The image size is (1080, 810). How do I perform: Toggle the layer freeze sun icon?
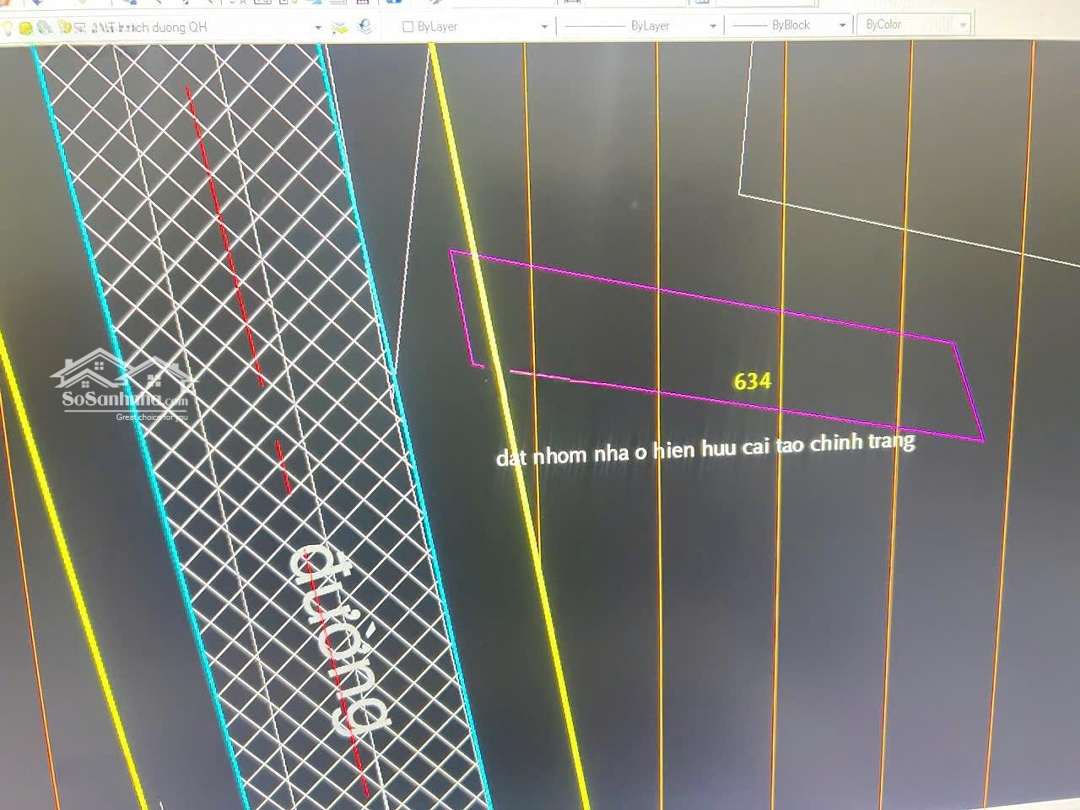27,28
